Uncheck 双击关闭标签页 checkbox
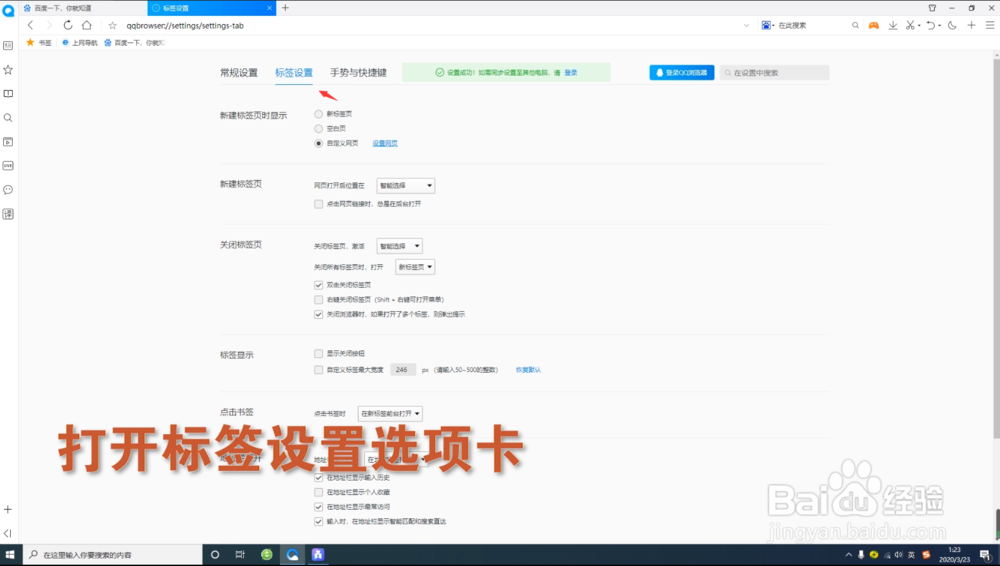The height and width of the screenshot is (566, 1000). pyautogui.click(x=318, y=285)
